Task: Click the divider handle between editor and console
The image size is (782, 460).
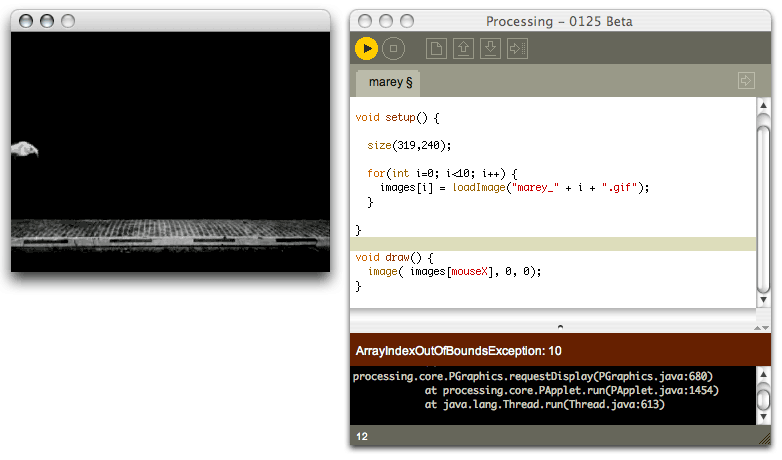Action: click(x=560, y=326)
